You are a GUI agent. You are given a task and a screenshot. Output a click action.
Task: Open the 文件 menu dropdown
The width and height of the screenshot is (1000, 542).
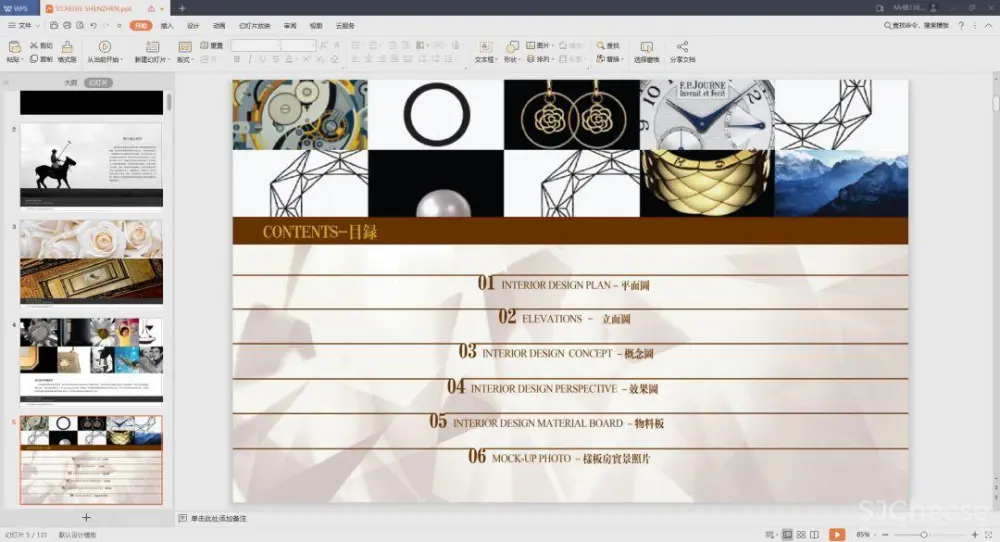click(20, 25)
